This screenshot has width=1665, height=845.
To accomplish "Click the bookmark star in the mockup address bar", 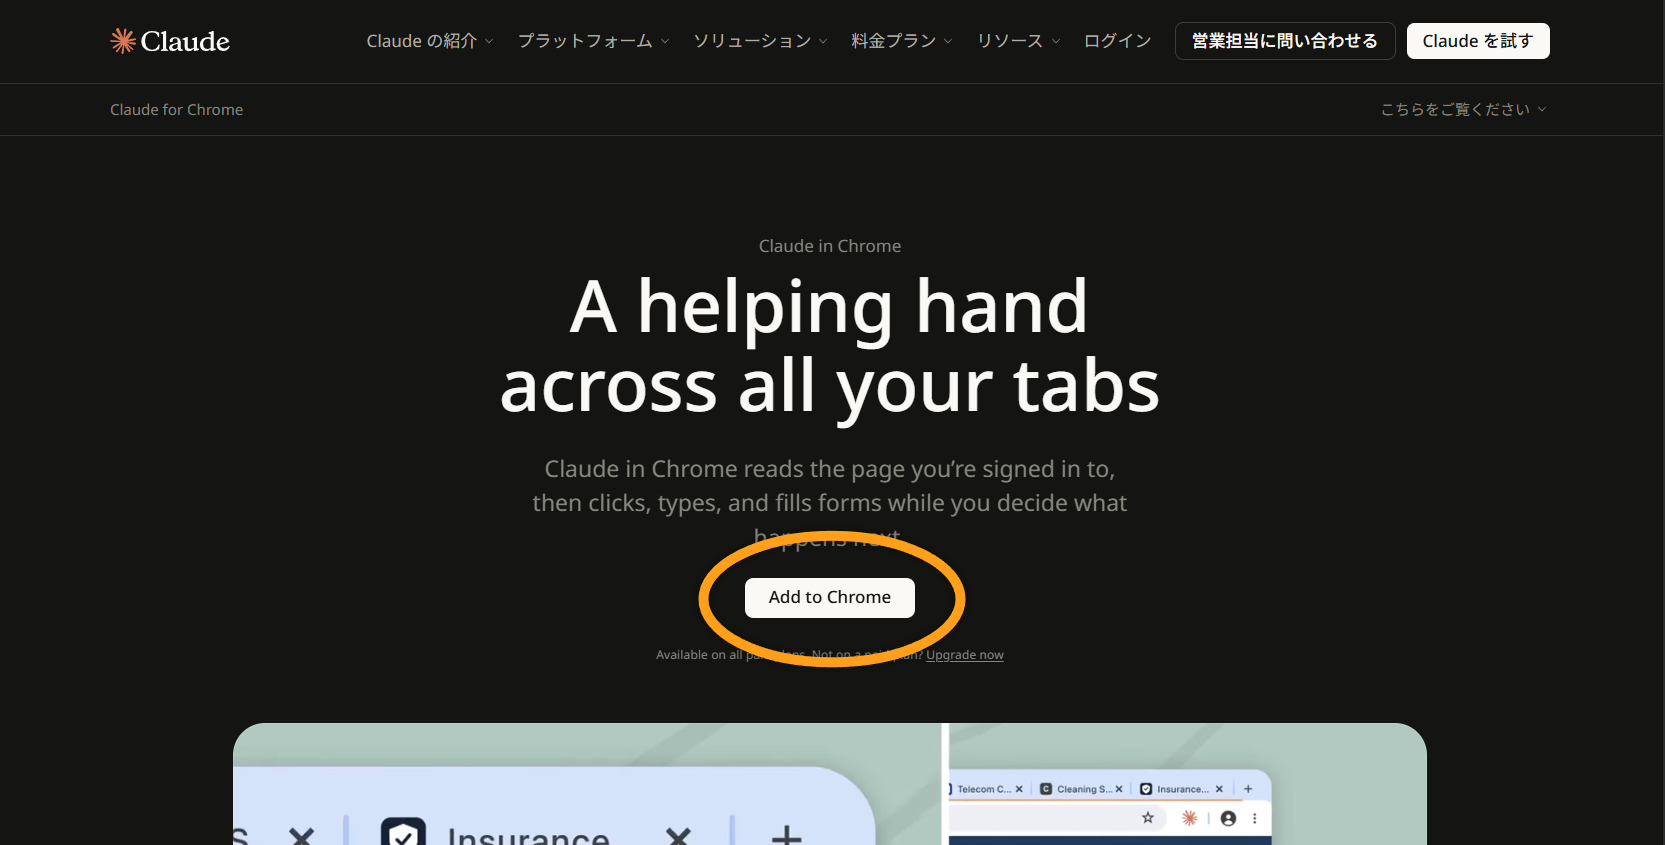I will pyautogui.click(x=1148, y=818).
